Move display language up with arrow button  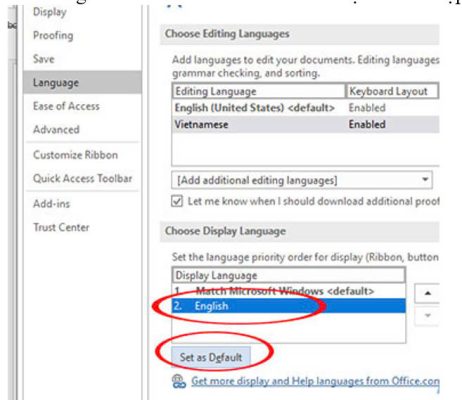click(x=427, y=293)
